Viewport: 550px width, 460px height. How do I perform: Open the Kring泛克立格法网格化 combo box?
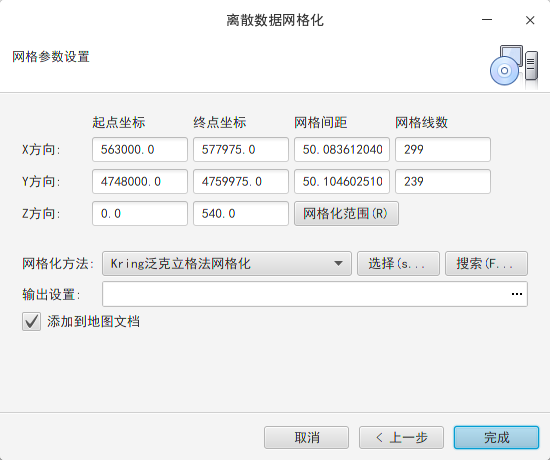click(227, 264)
